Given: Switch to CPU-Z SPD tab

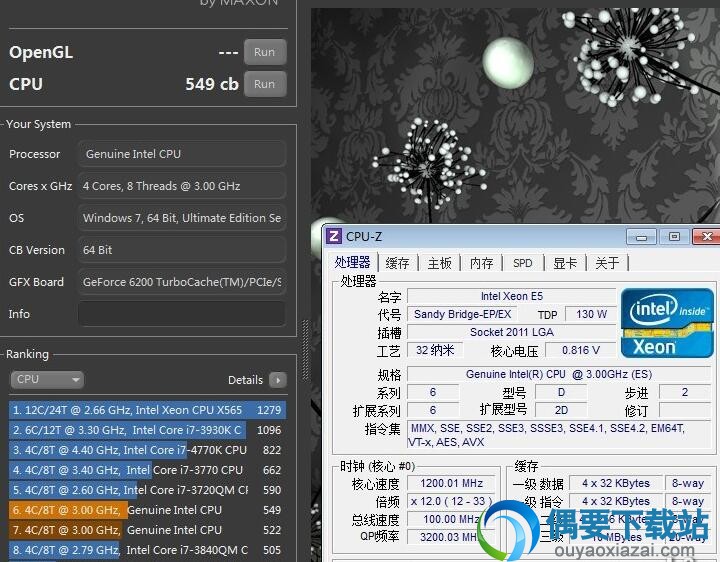Looking at the screenshot, I should [523, 263].
